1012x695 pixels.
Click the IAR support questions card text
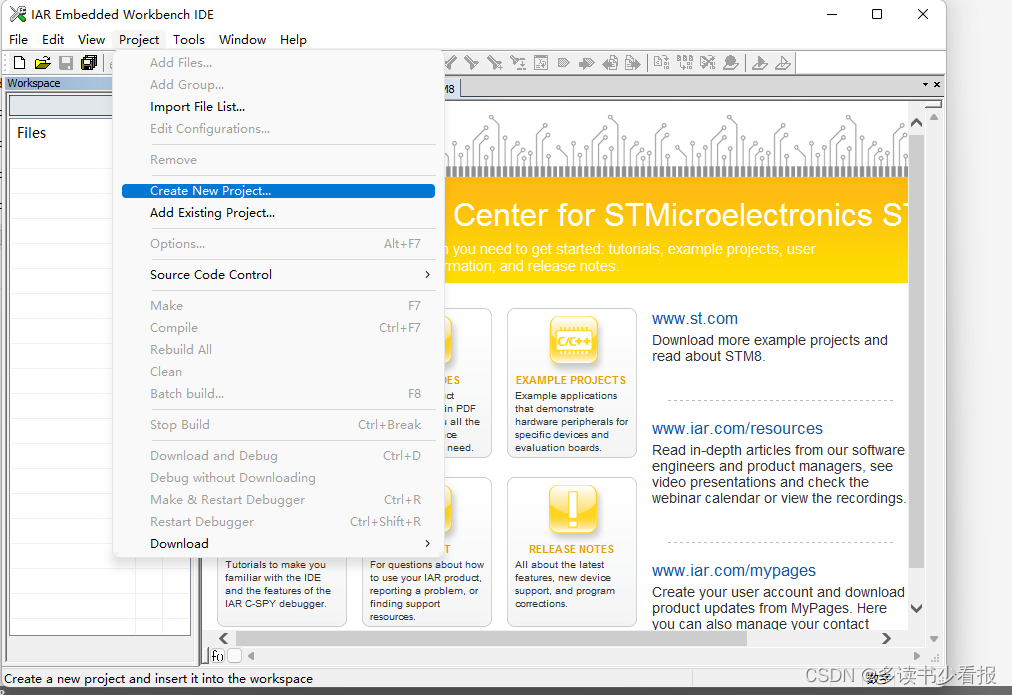point(427,590)
